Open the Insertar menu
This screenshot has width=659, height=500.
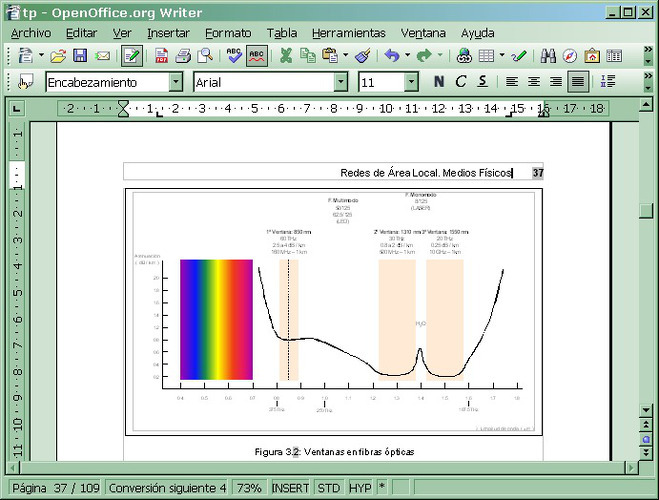(168, 33)
